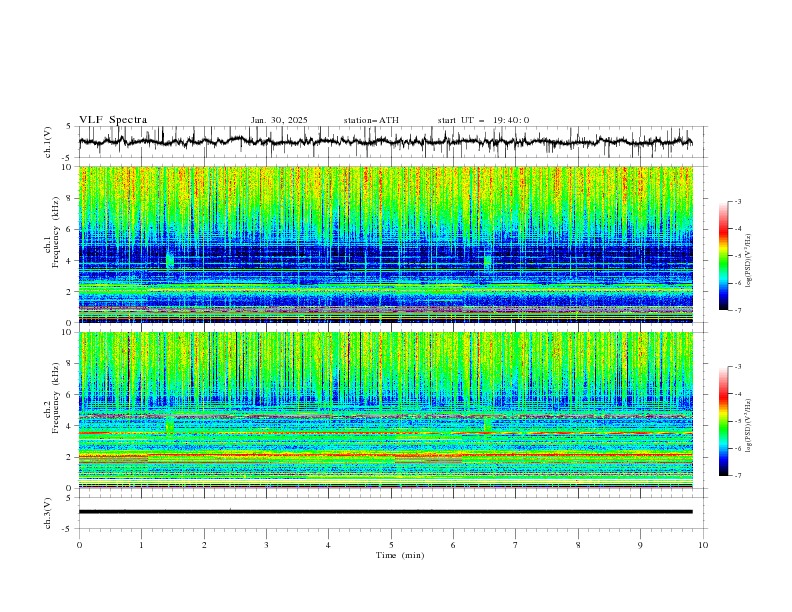
Task: Click the tick label 3 on the Time axis
Action: click(266, 545)
